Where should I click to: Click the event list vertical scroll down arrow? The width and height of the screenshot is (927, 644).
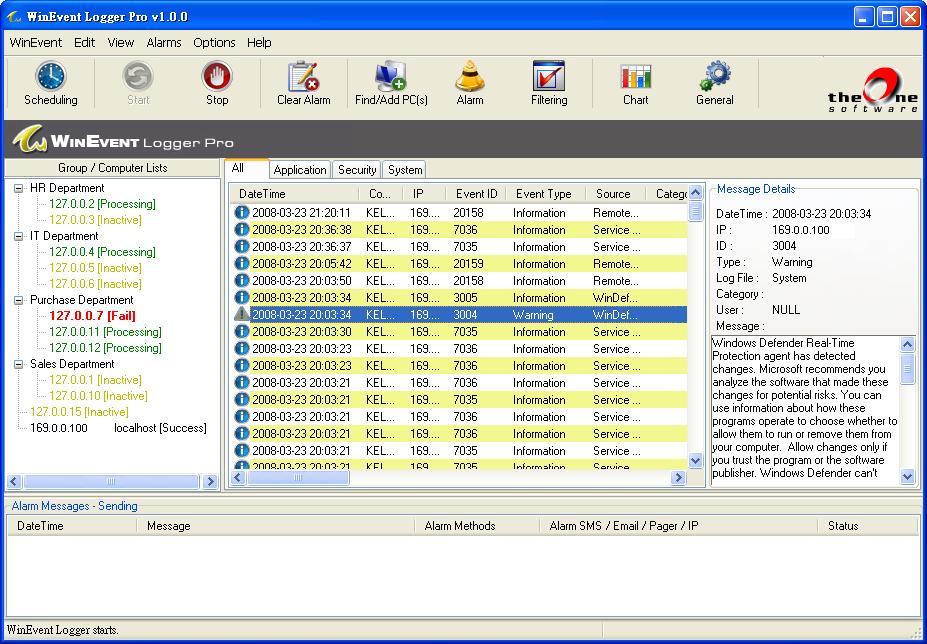point(696,460)
